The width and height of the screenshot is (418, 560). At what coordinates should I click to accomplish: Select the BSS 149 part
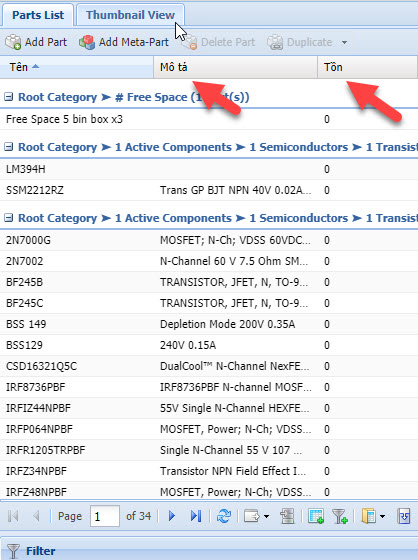[x=209, y=324]
